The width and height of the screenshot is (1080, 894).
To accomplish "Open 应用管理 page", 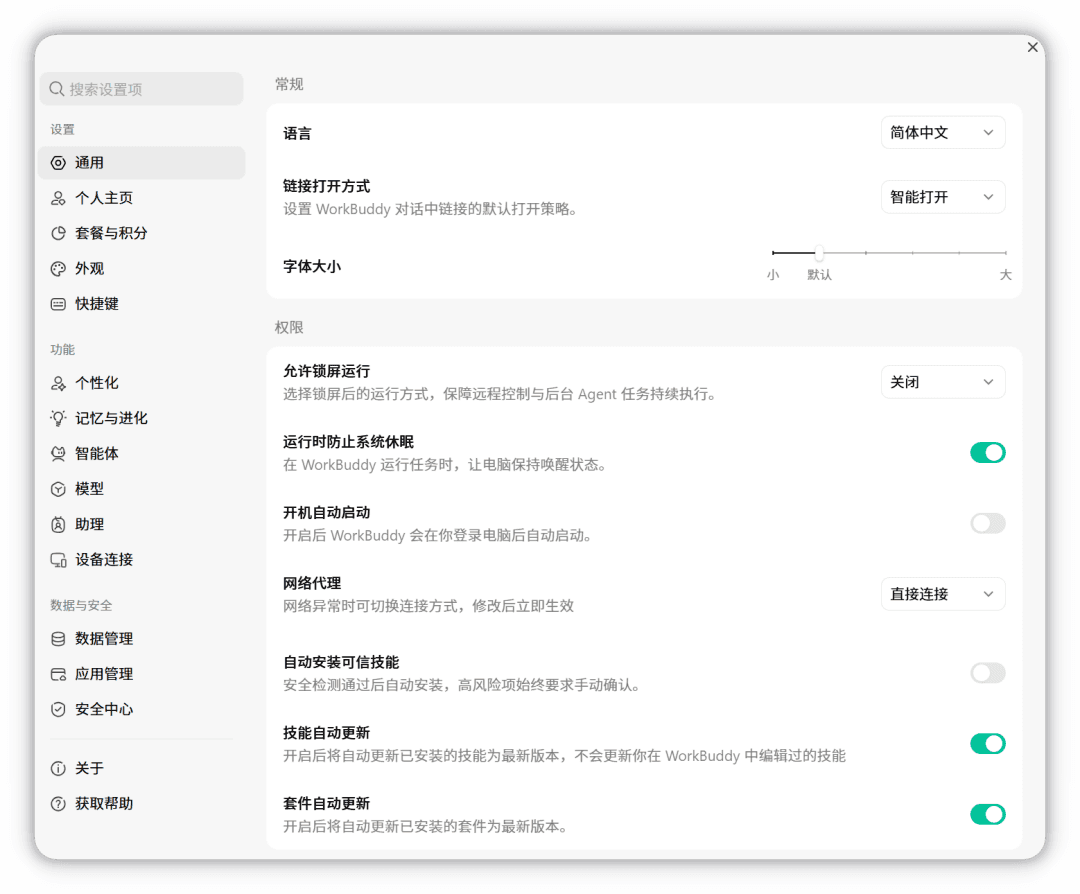I will tap(142, 674).
